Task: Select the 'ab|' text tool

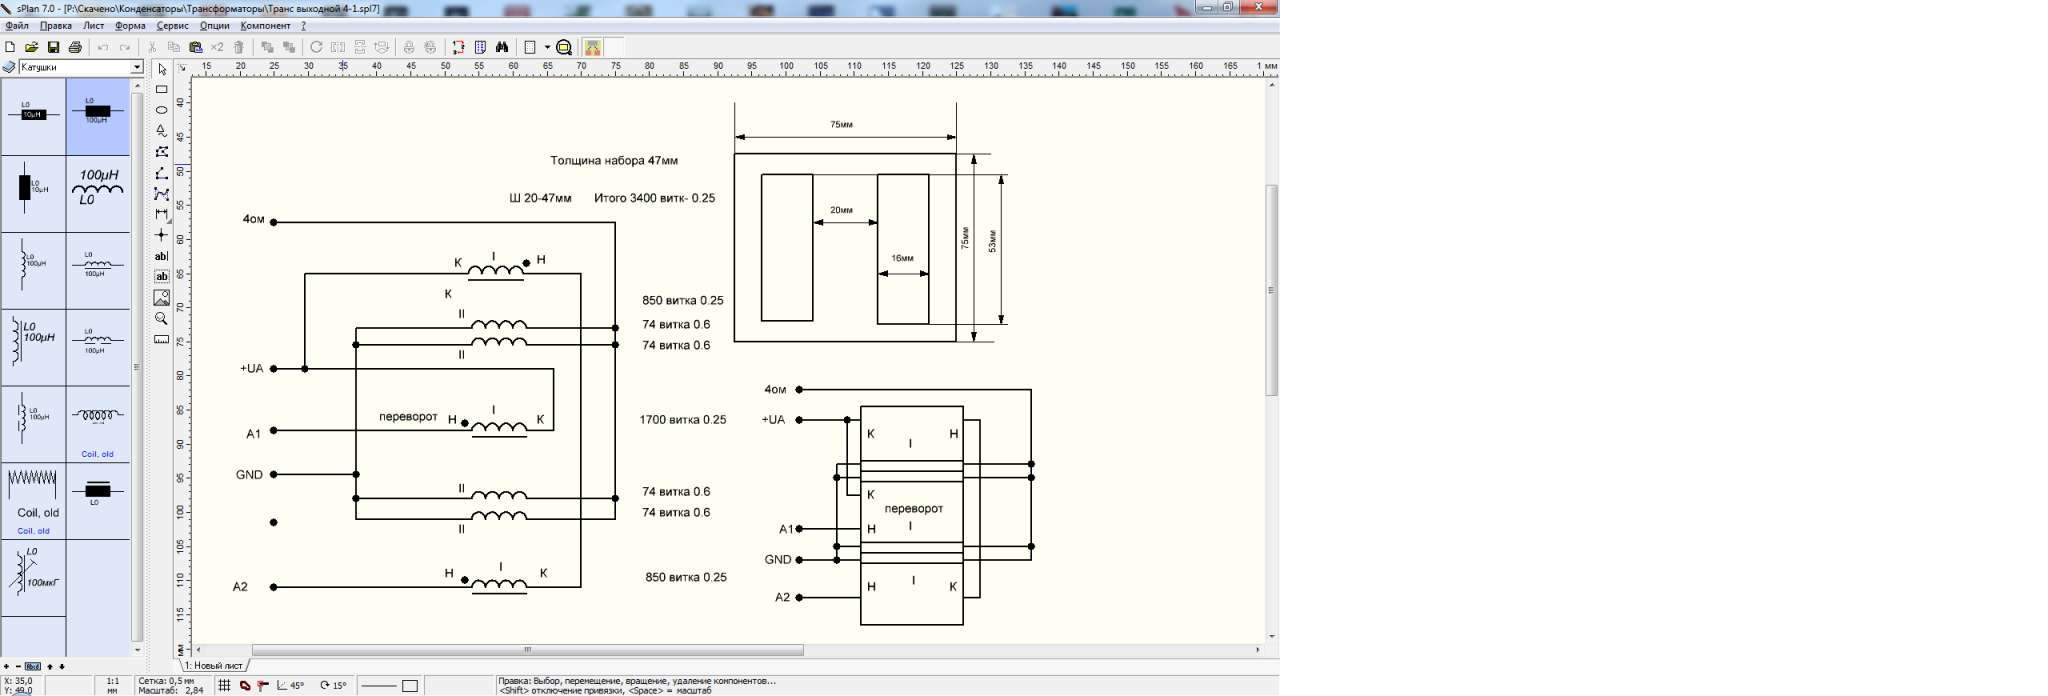Action: tap(162, 257)
